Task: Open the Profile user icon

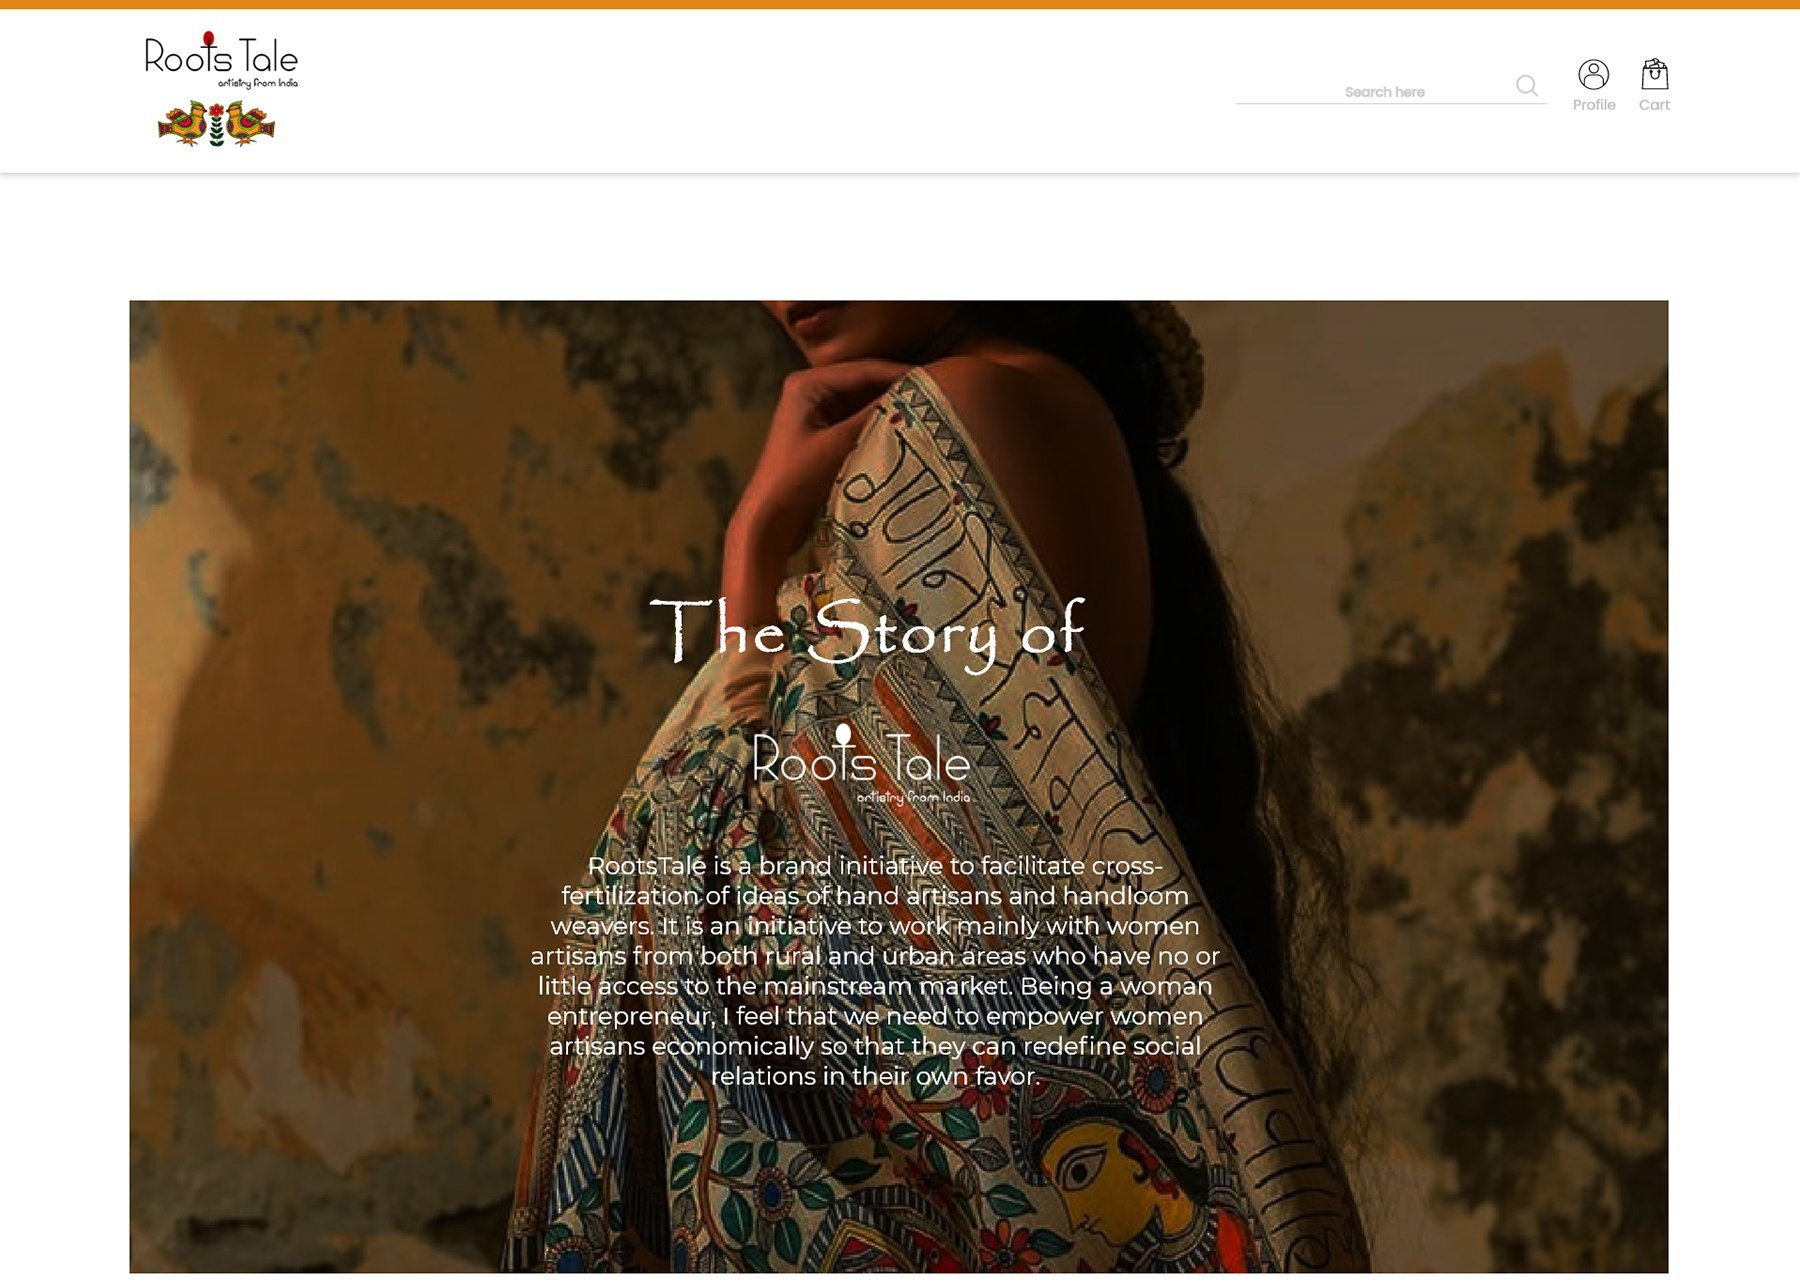Action: tap(1593, 74)
